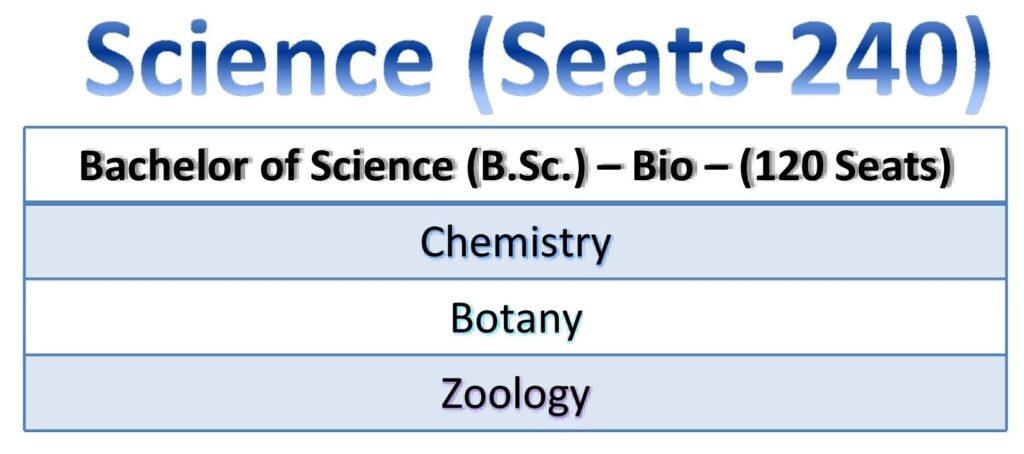Click the dash between "Bio" and "(120"

pos(711,168)
